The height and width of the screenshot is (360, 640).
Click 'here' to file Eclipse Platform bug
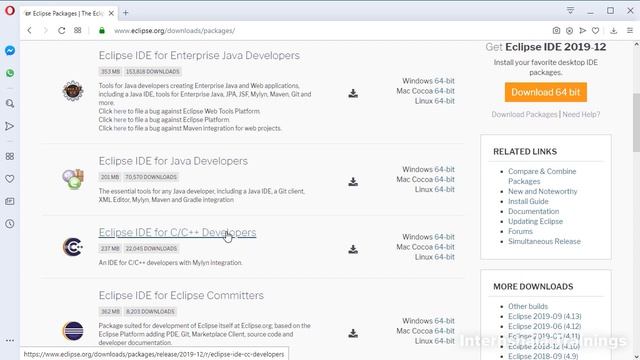pos(120,120)
